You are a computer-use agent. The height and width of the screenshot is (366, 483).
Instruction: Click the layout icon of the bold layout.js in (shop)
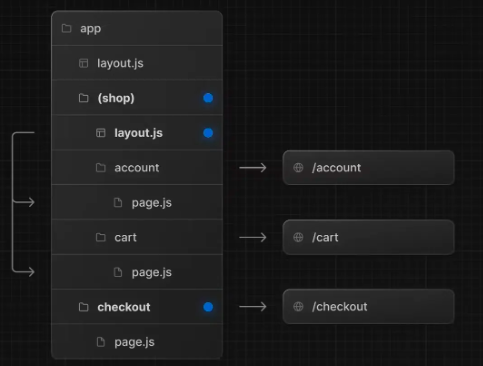101,133
